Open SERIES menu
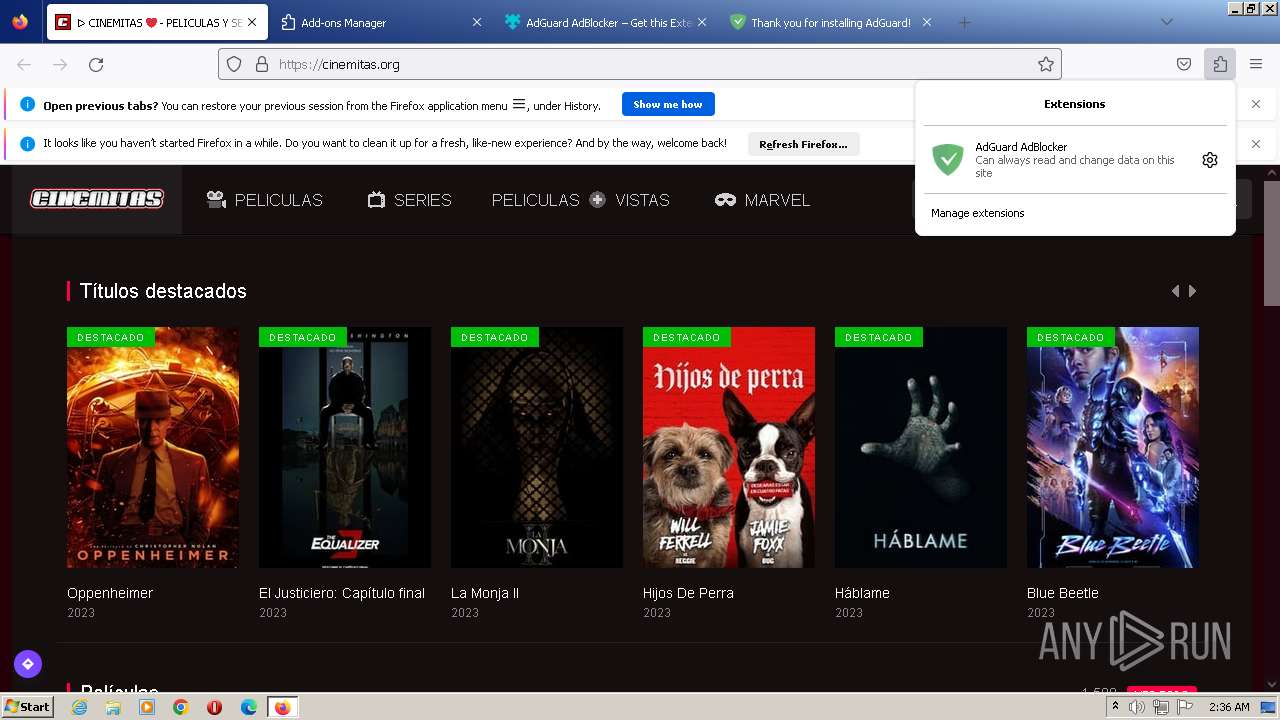Viewport: 1280px width, 720px height. click(x=409, y=200)
